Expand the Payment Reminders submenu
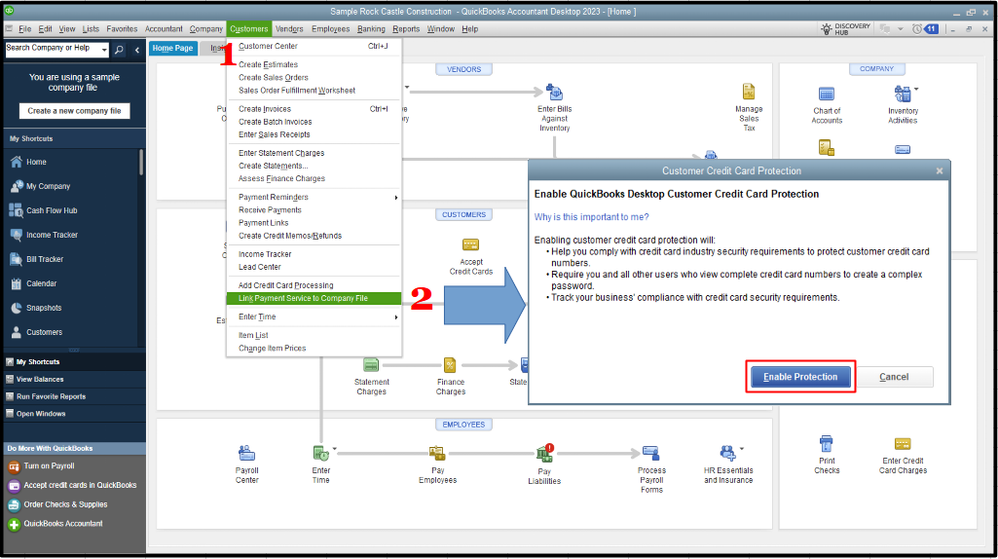Image resolution: width=998 pixels, height=559 pixels. (396, 197)
